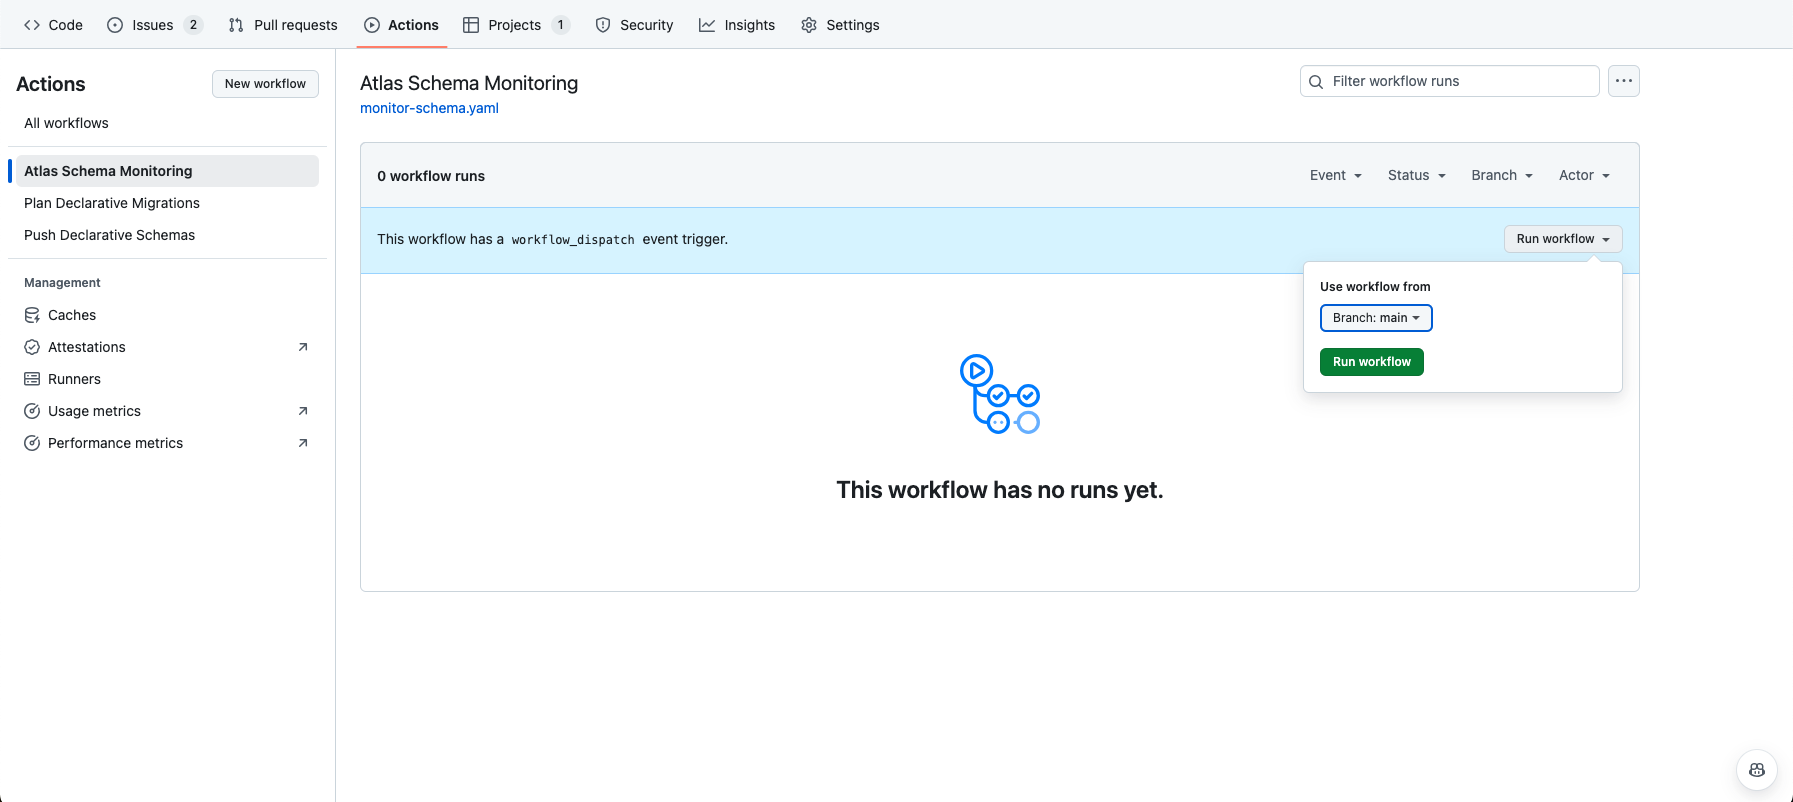Select Plan Declarative Migrations workflow
The width and height of the screenshot is (1793, 802).
pos(167,203)
